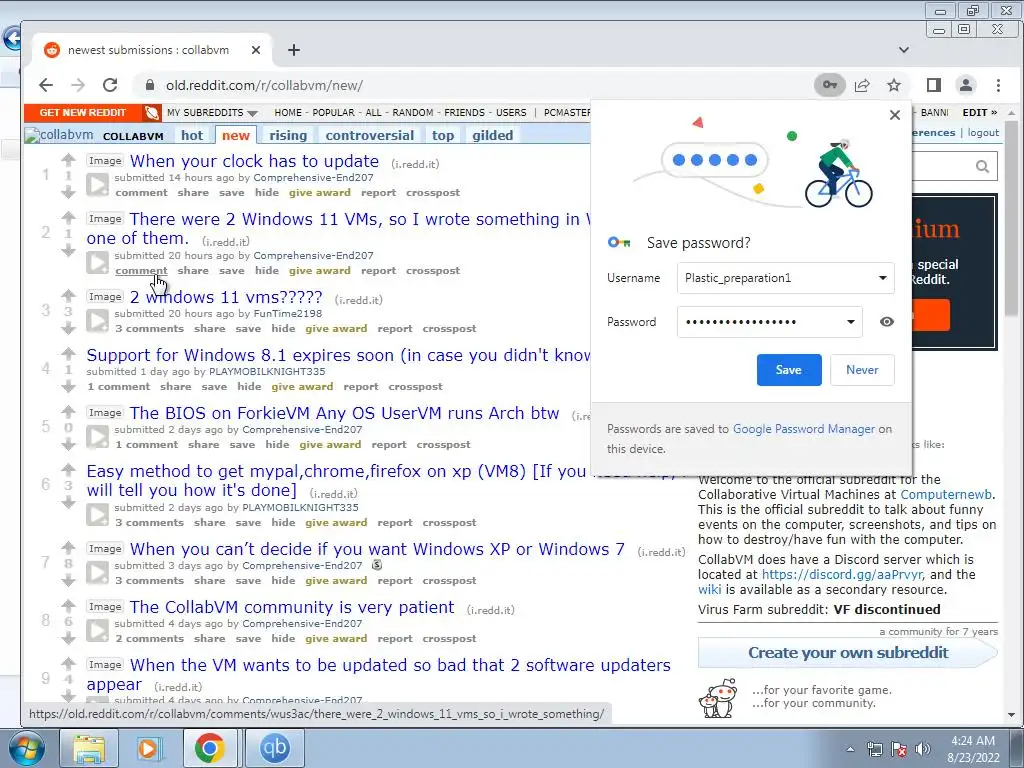Expand preview for 'When you can't decide' post

[x=97, y=573]
